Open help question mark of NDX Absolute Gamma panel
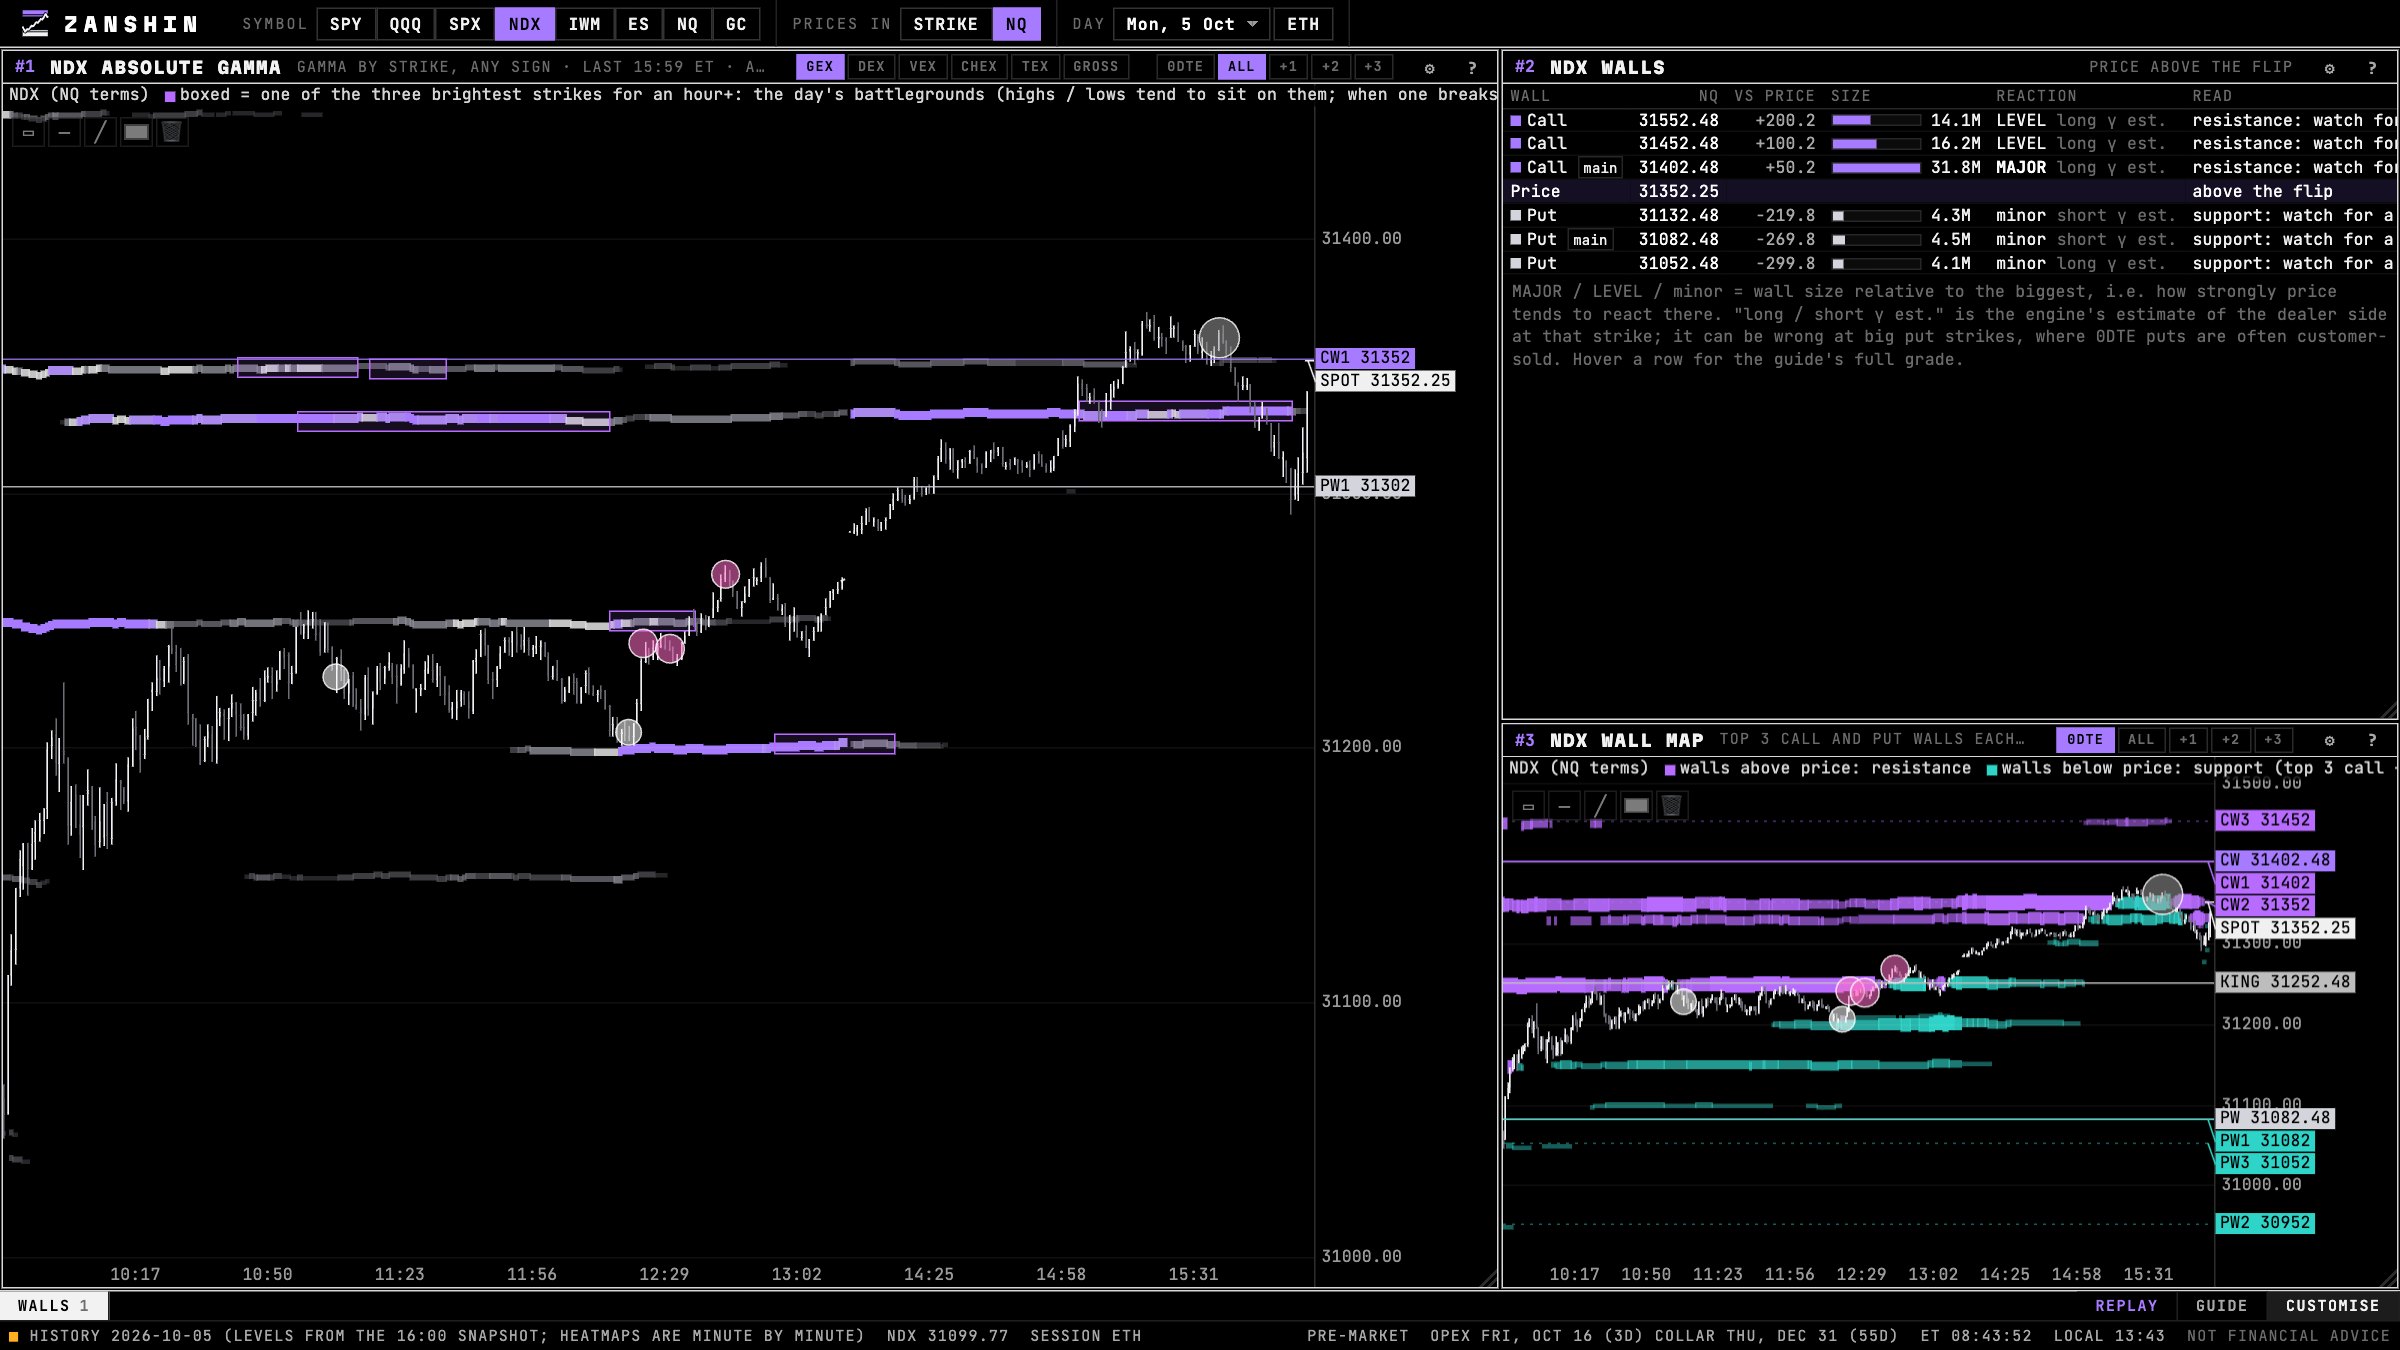 tap(1472, 68)
